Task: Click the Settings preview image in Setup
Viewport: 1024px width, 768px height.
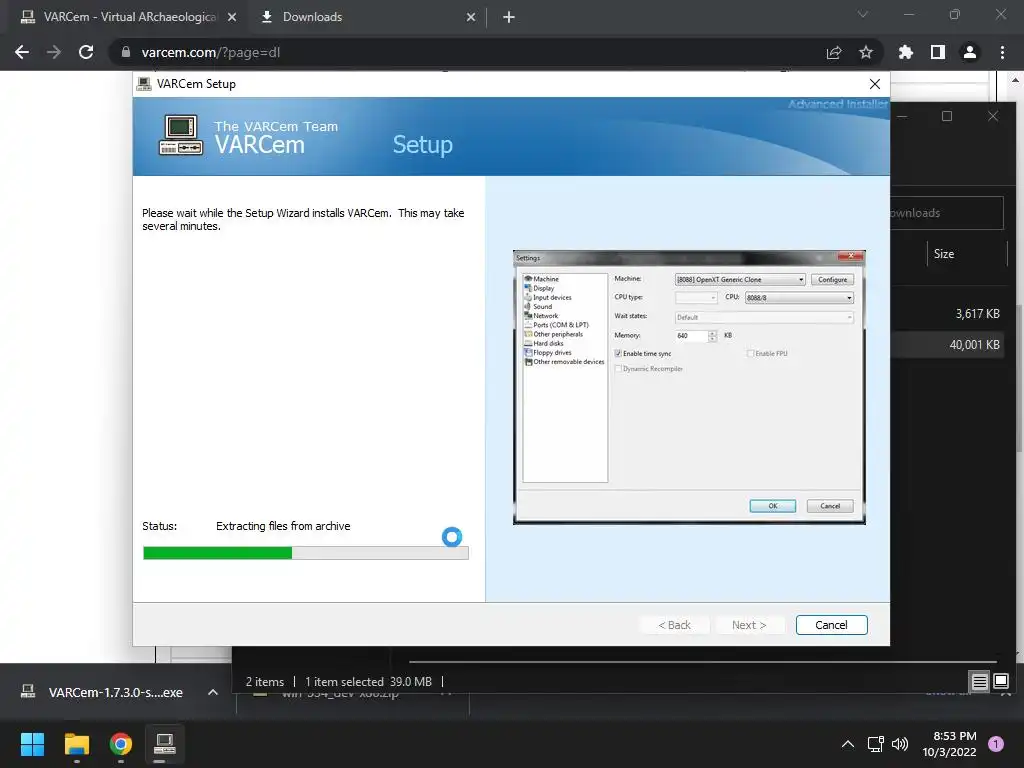Action: [689, 387]
